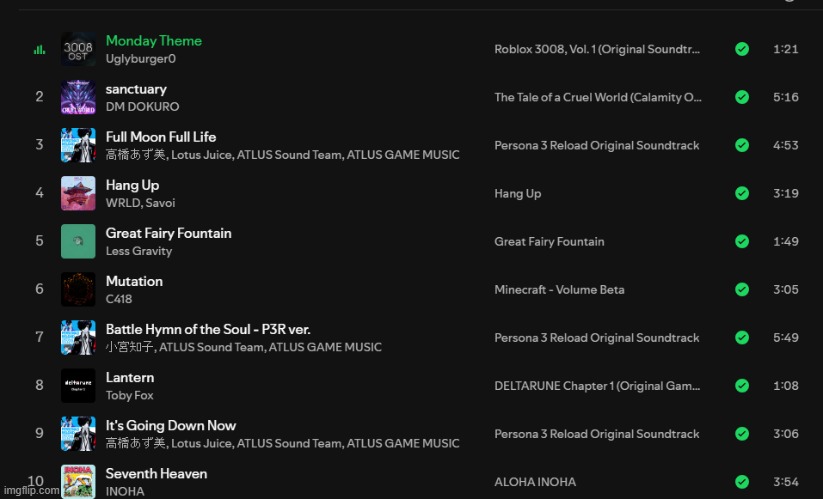The height and width of the screenshot is (499, 823).
Task: Open the Roblox 3008, Vol. 1 album link
Action: pos(597,49)
